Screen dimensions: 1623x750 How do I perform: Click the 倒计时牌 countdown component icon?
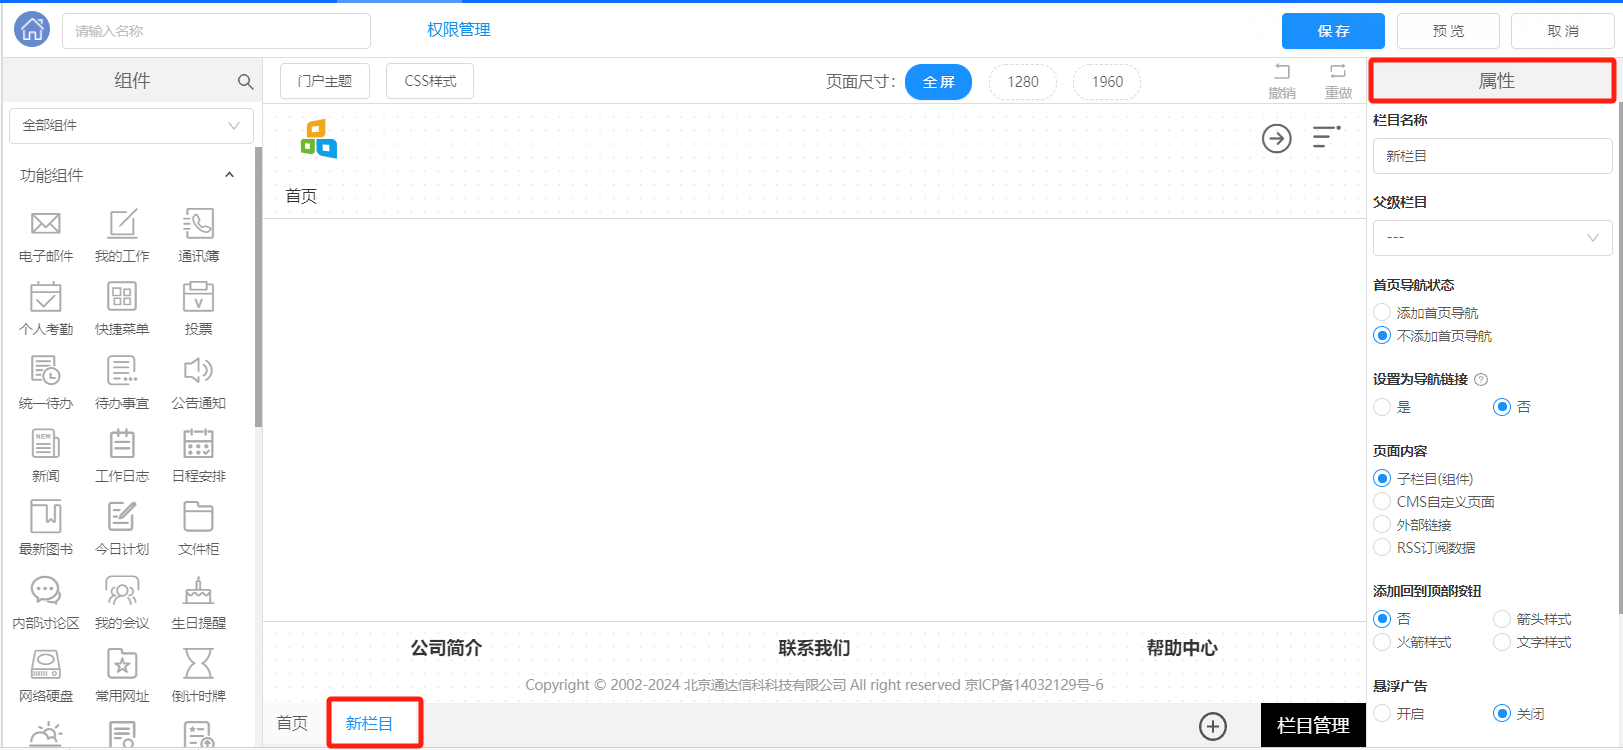[x=198, y=664]
